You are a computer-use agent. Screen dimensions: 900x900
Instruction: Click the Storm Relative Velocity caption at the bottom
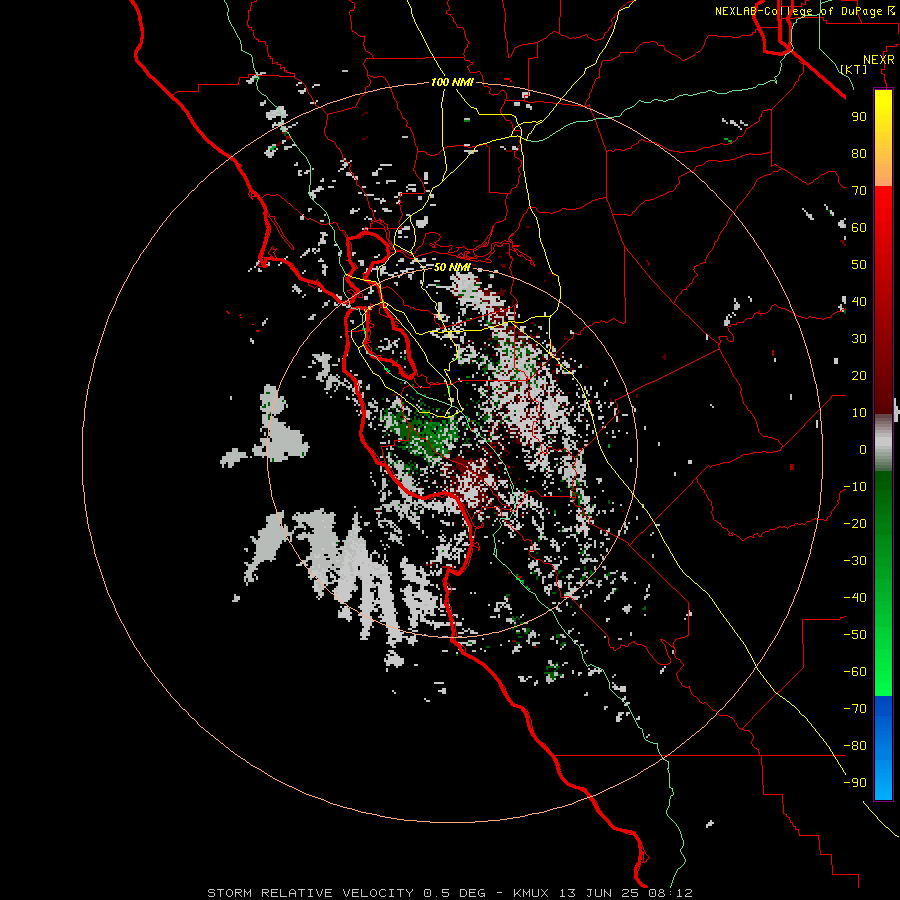pyautogui.click(x=449, y=893)
